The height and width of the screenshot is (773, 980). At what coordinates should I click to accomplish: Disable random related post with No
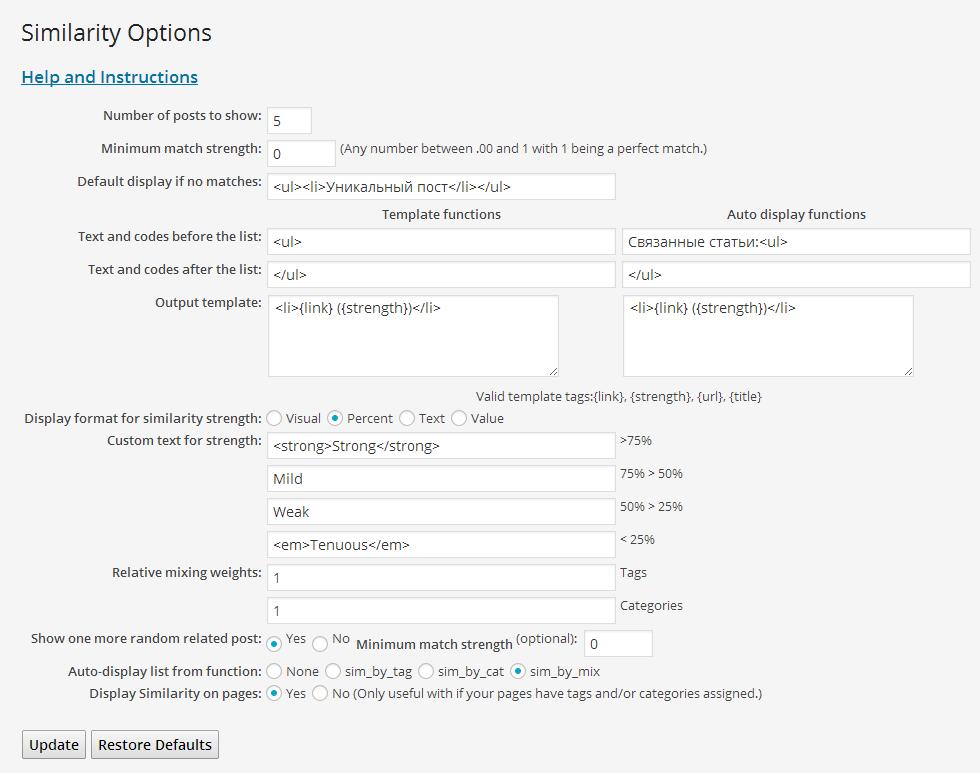coord(320,644)
